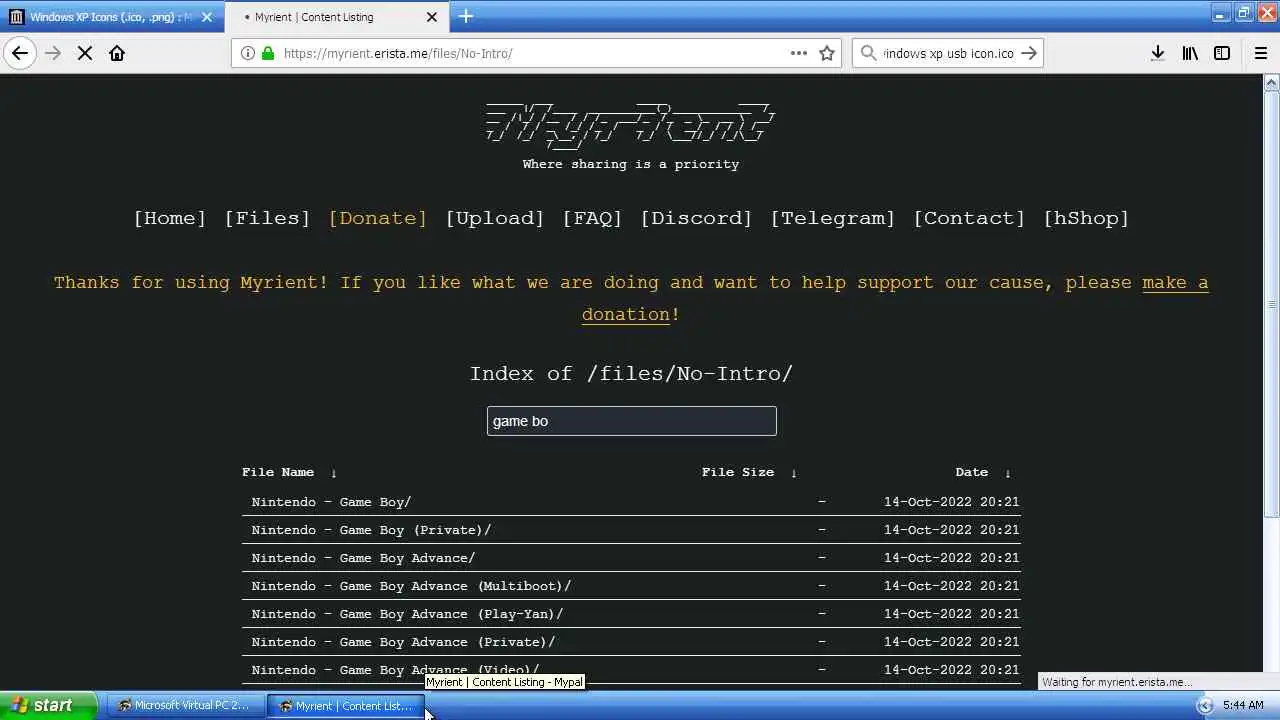
Task: Stop loading the page
Action: [x=85, y=53]
